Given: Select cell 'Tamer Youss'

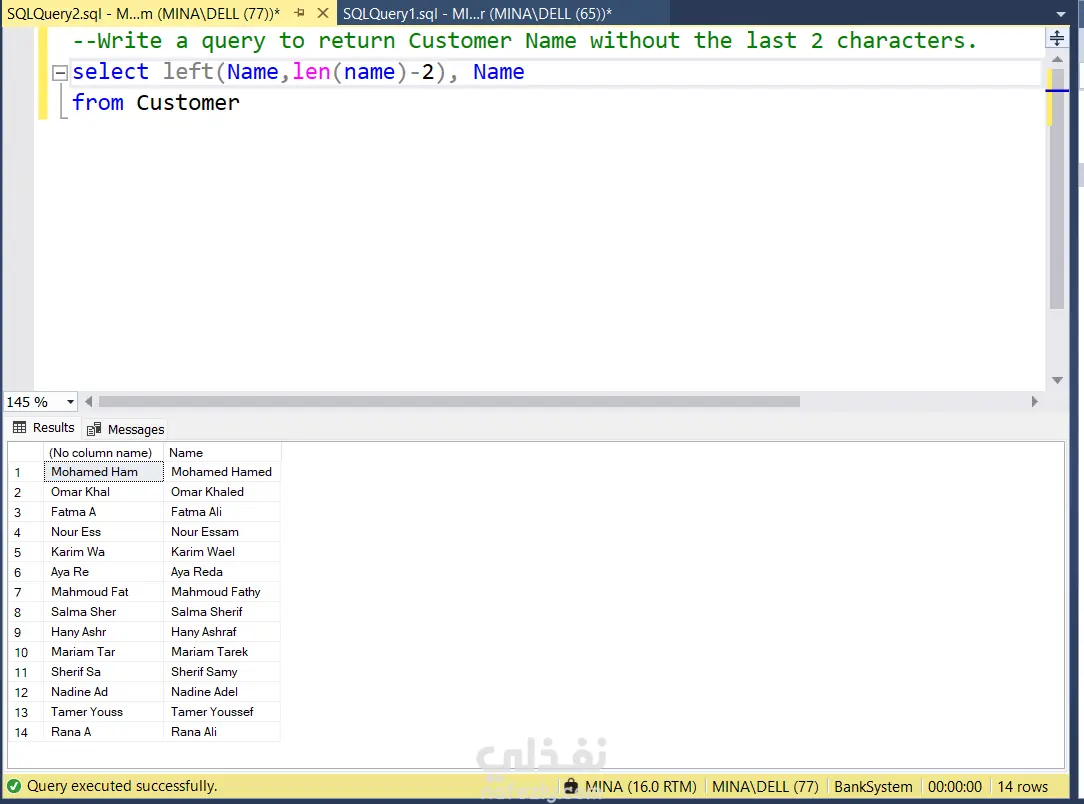Looking at the screenshot, I should coord(104,713).
